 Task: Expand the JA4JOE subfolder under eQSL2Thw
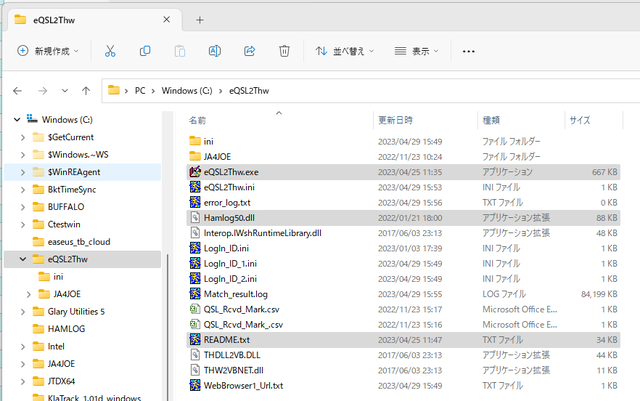click(29, 294)
